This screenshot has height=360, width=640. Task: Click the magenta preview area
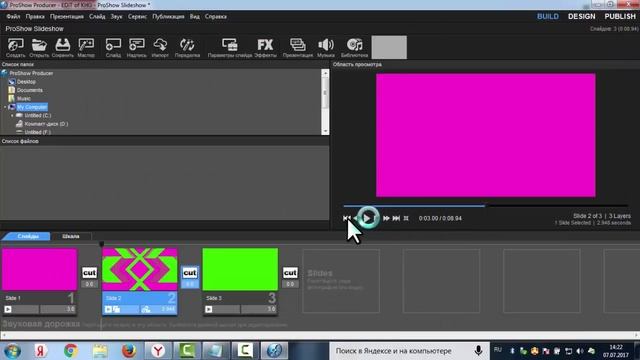(x=486, y=135)
